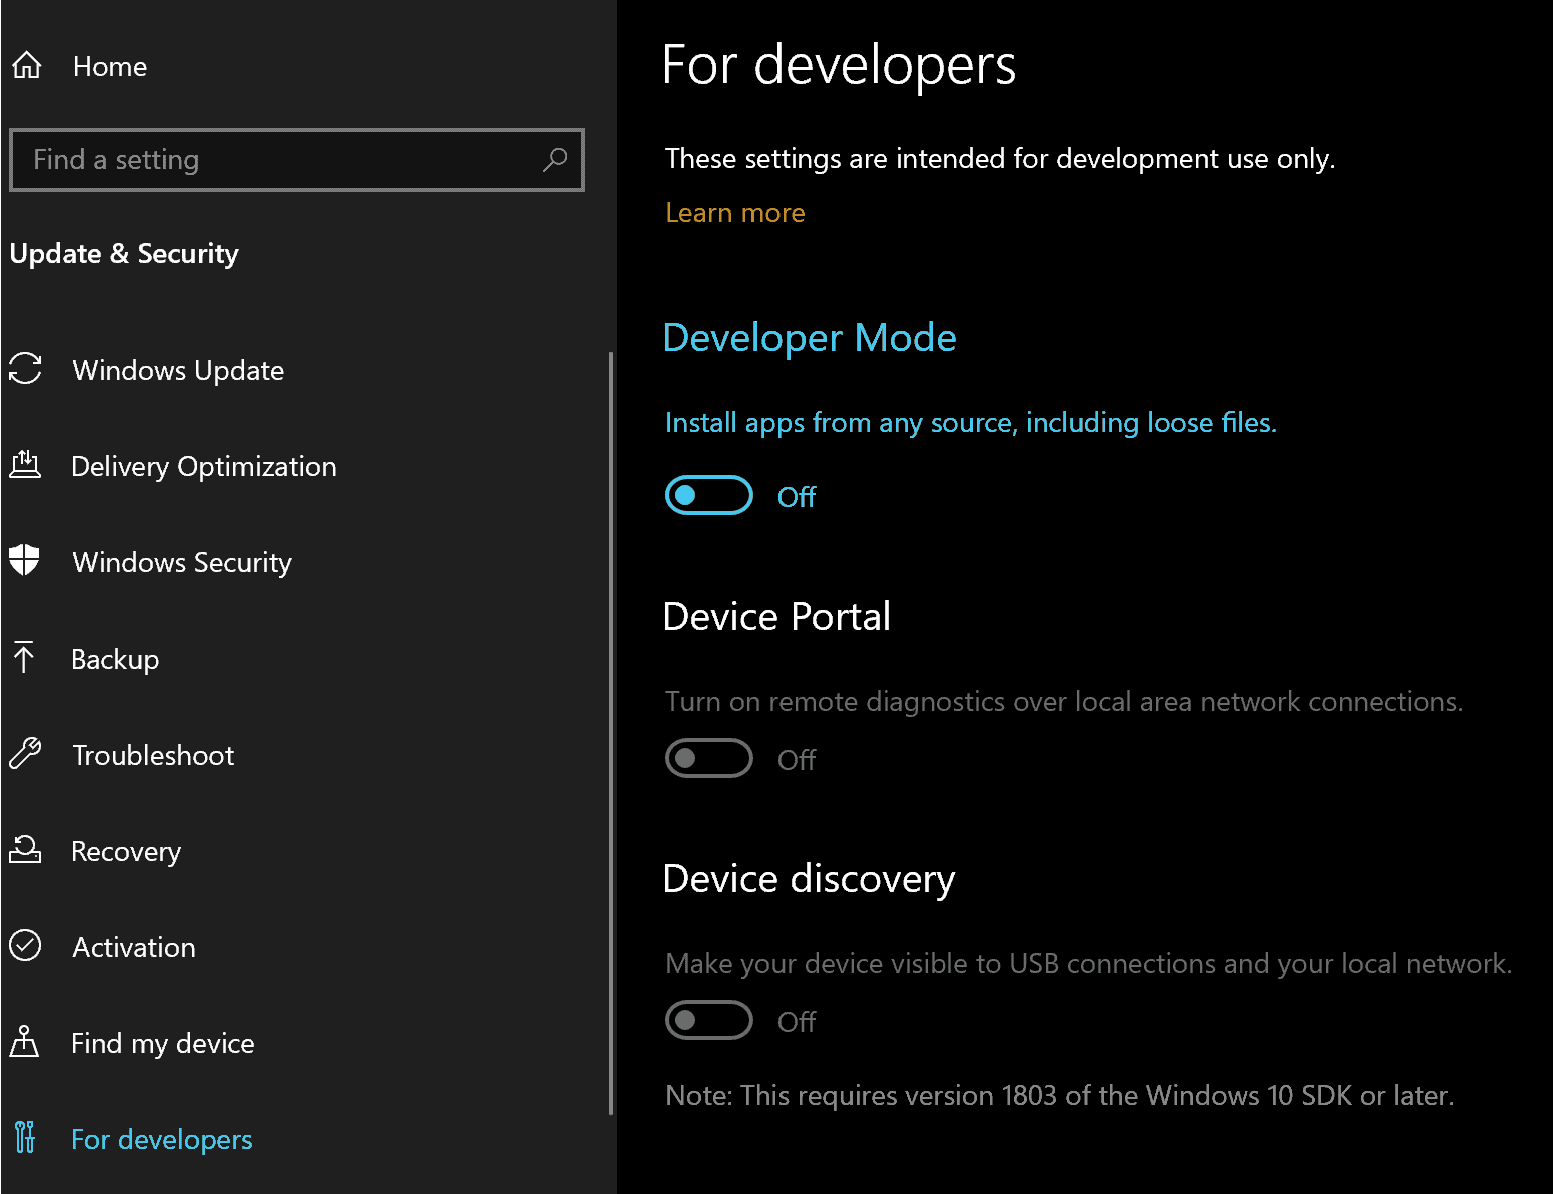Click the Backup arrow icon
Screen dimensions: 1553x1194
coord(24,657)
